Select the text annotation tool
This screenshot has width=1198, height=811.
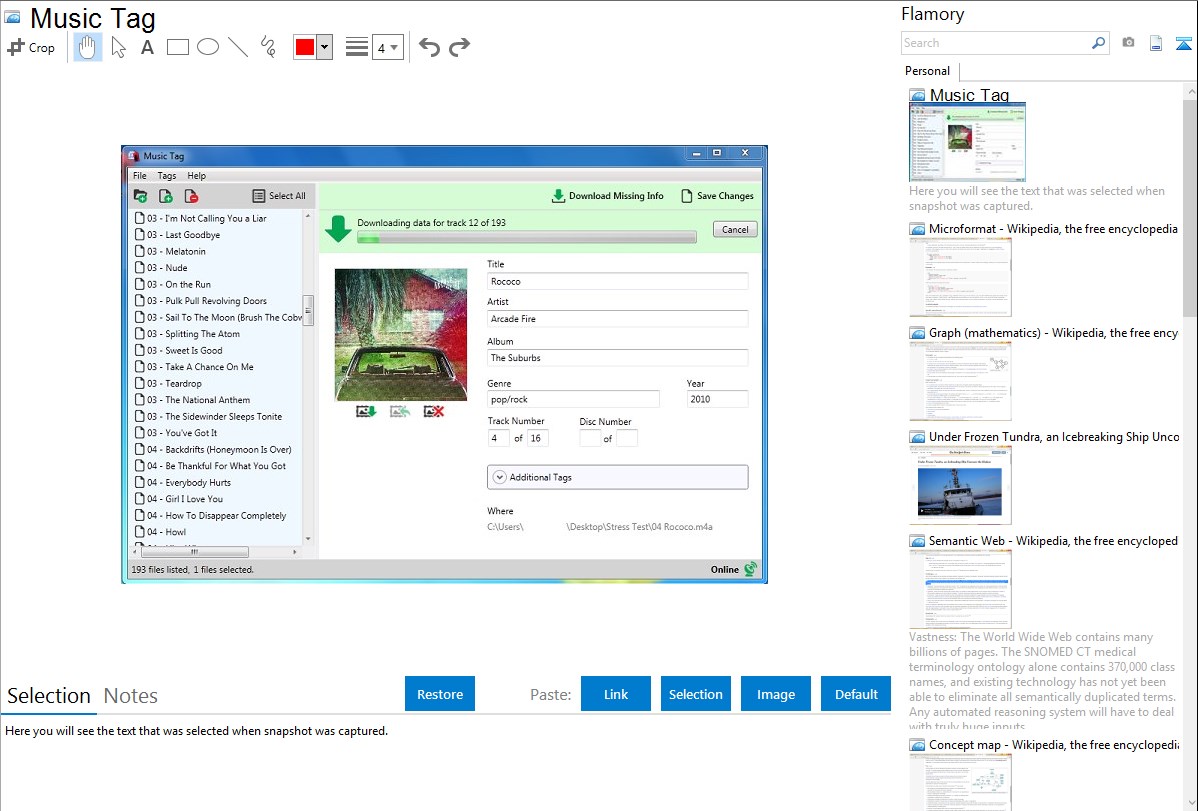[x=147, y=47]
